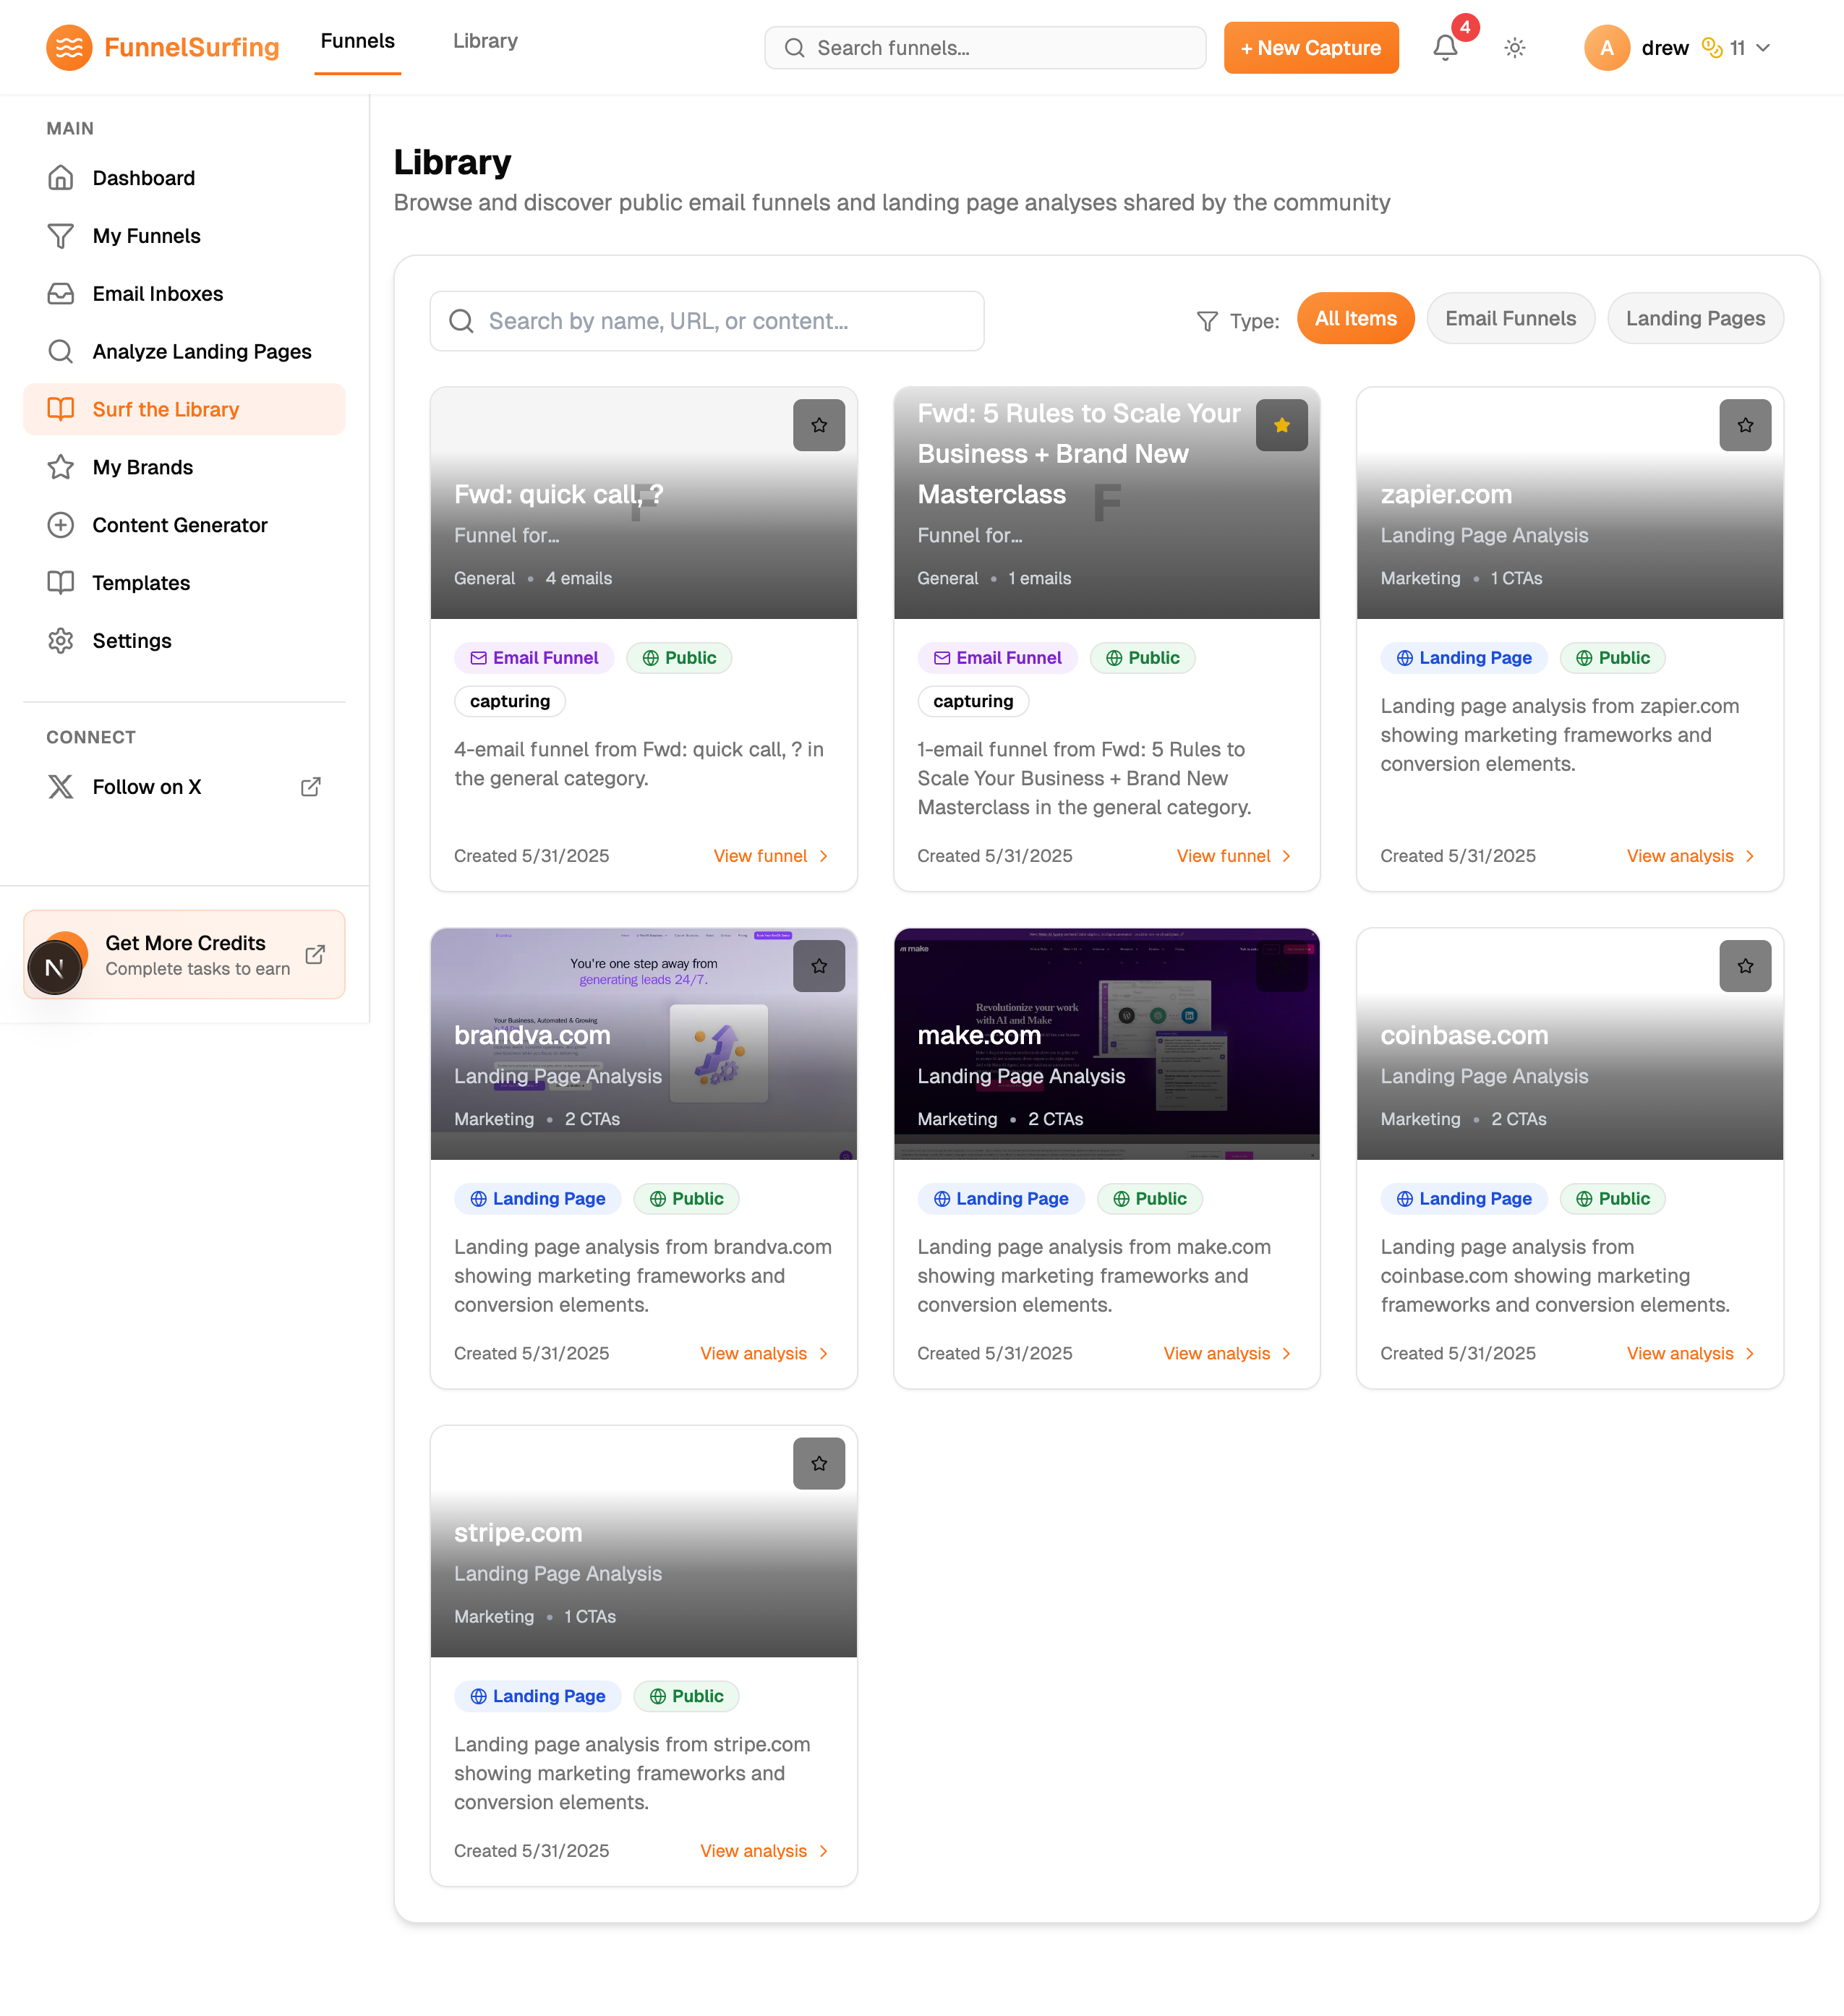The image size is (1844, 2016).
Task: Star the coinbase.com card
Action: click(x=1744, y=966)
